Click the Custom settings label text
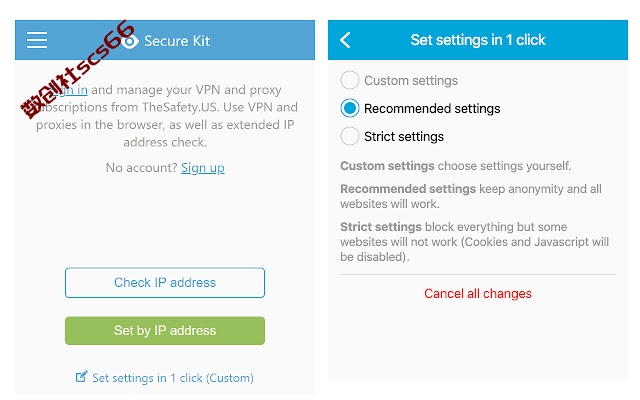This screenshot has width=640, height=400. pos(411,80)
